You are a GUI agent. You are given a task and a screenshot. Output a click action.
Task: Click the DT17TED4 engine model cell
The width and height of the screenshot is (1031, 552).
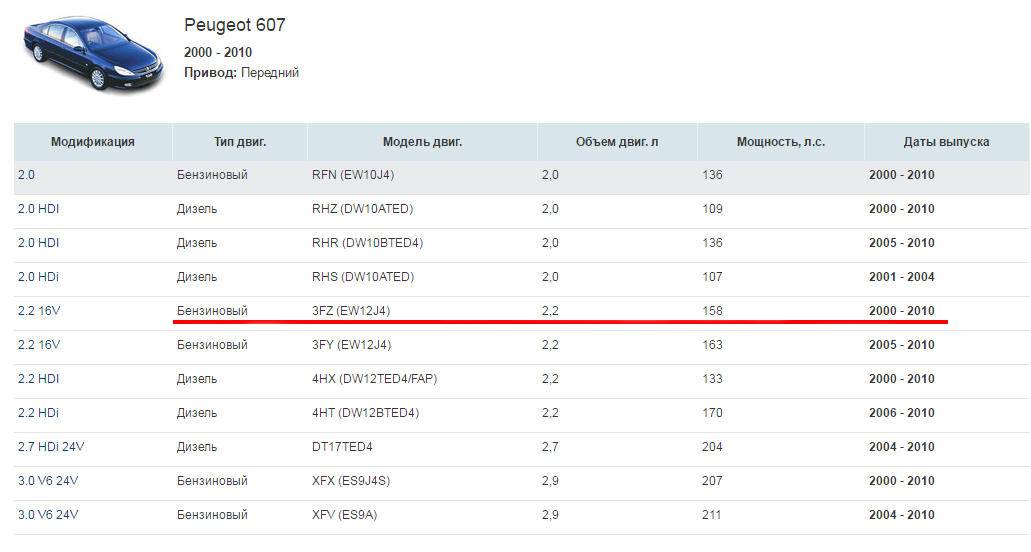pos(342,447)
